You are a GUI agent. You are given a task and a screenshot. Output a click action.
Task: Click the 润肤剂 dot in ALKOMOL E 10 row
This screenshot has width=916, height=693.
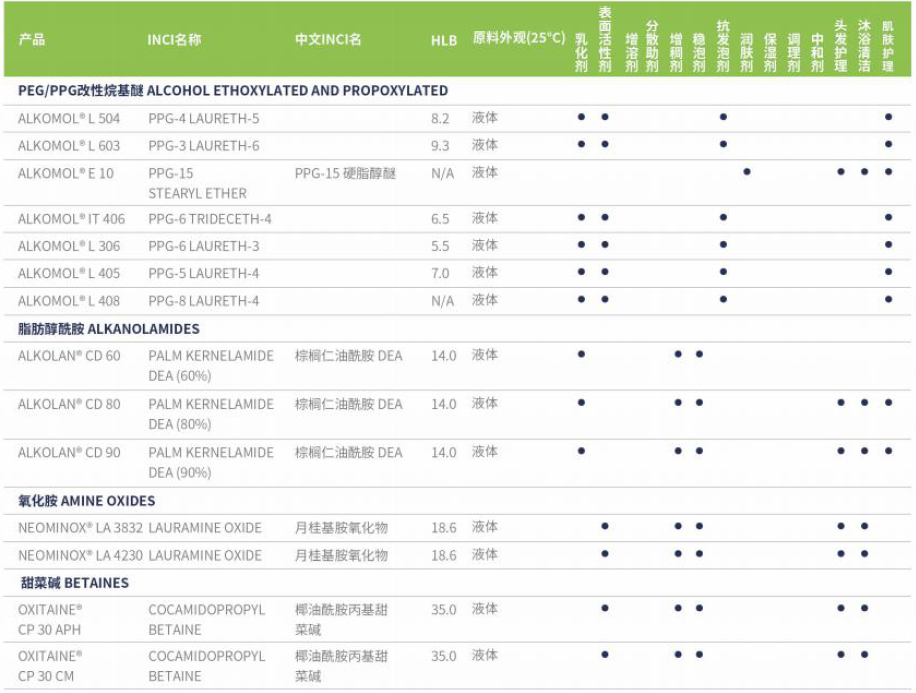click(x=747, y=172)
